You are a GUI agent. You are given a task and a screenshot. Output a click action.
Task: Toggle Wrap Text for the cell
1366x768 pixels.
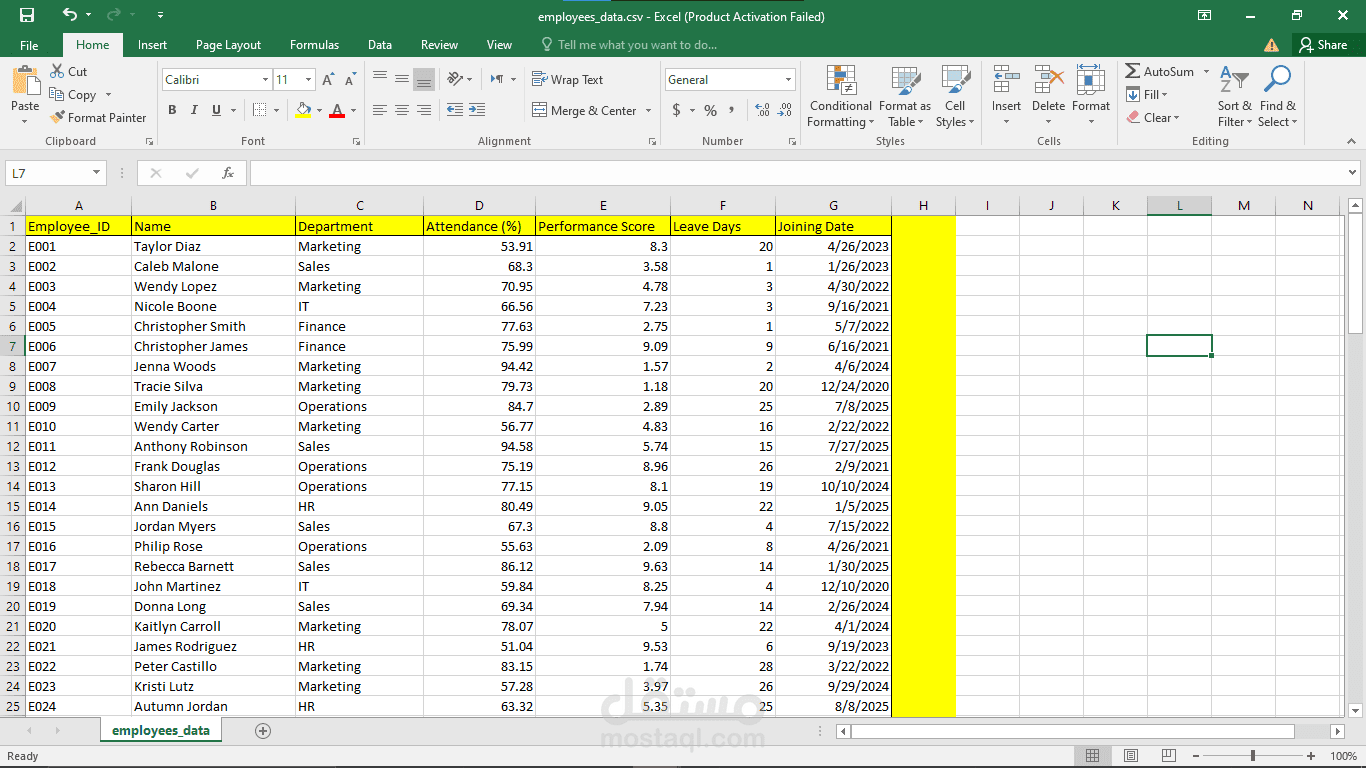pos(567,80)
